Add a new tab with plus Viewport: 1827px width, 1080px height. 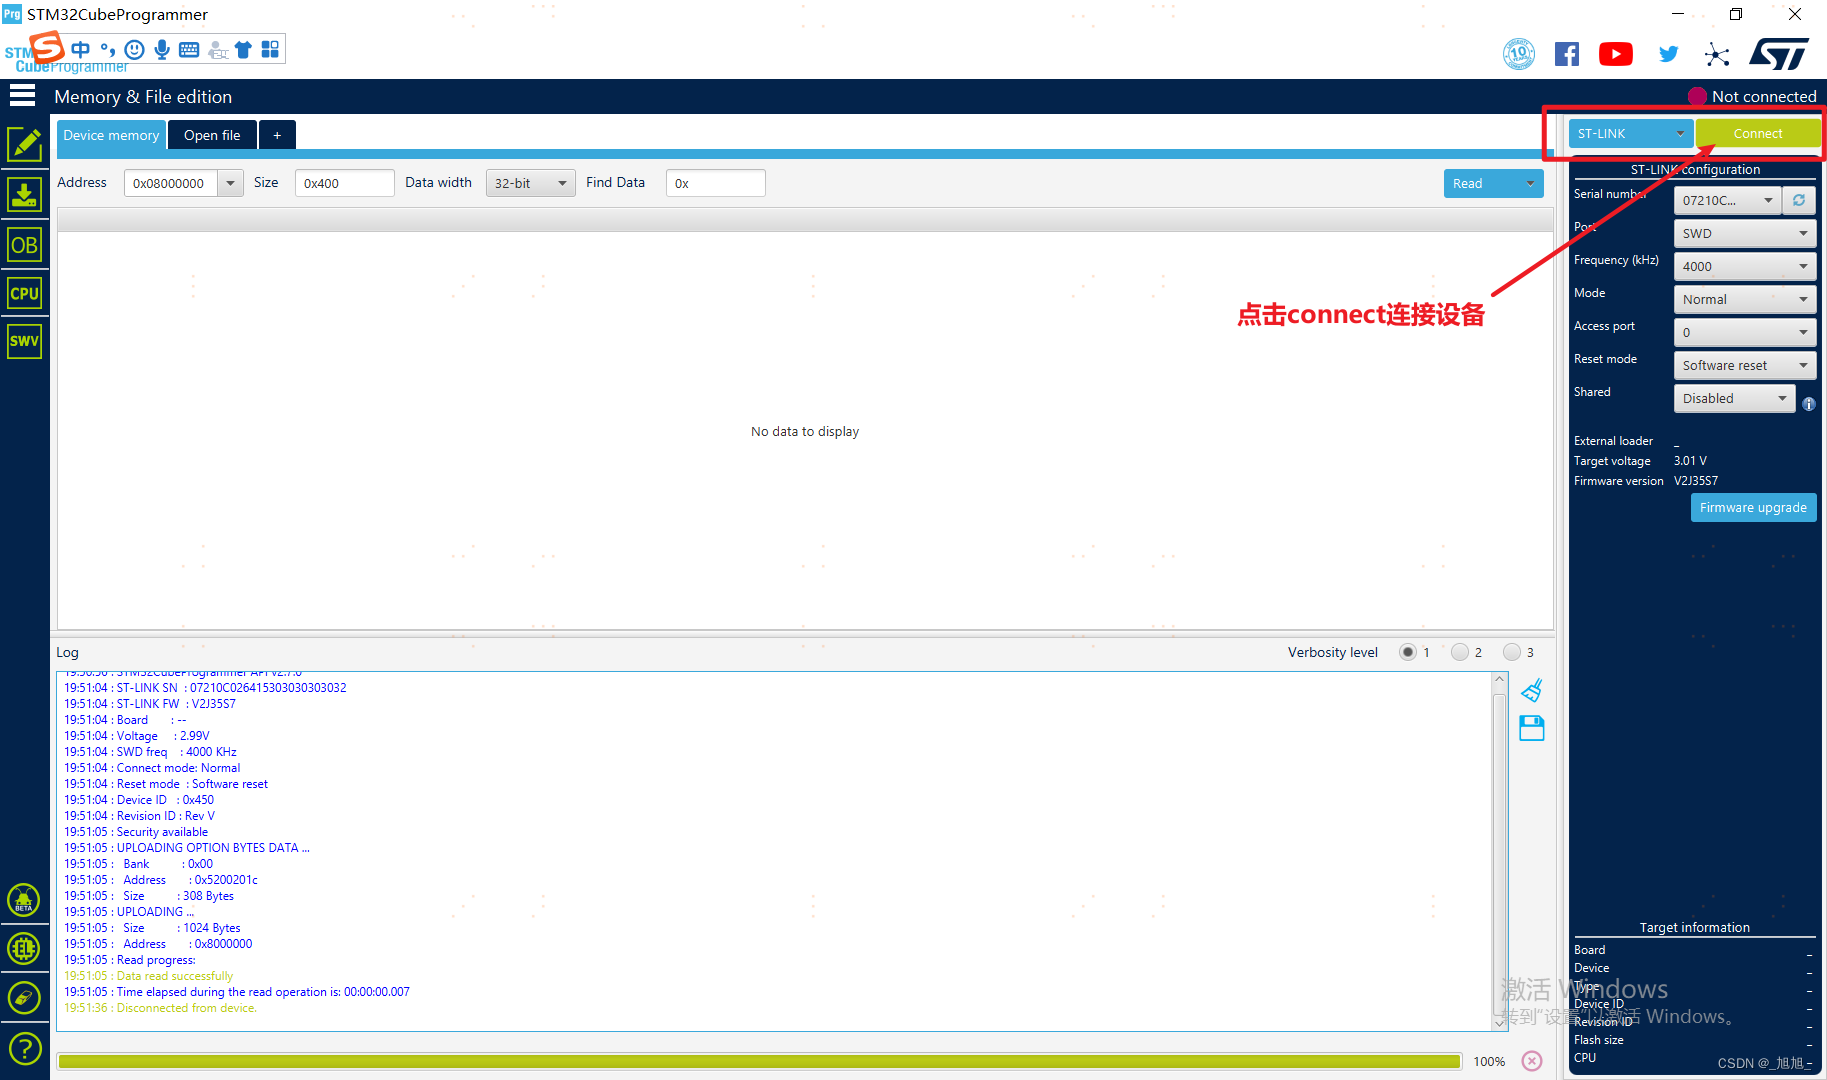(277, 135)
